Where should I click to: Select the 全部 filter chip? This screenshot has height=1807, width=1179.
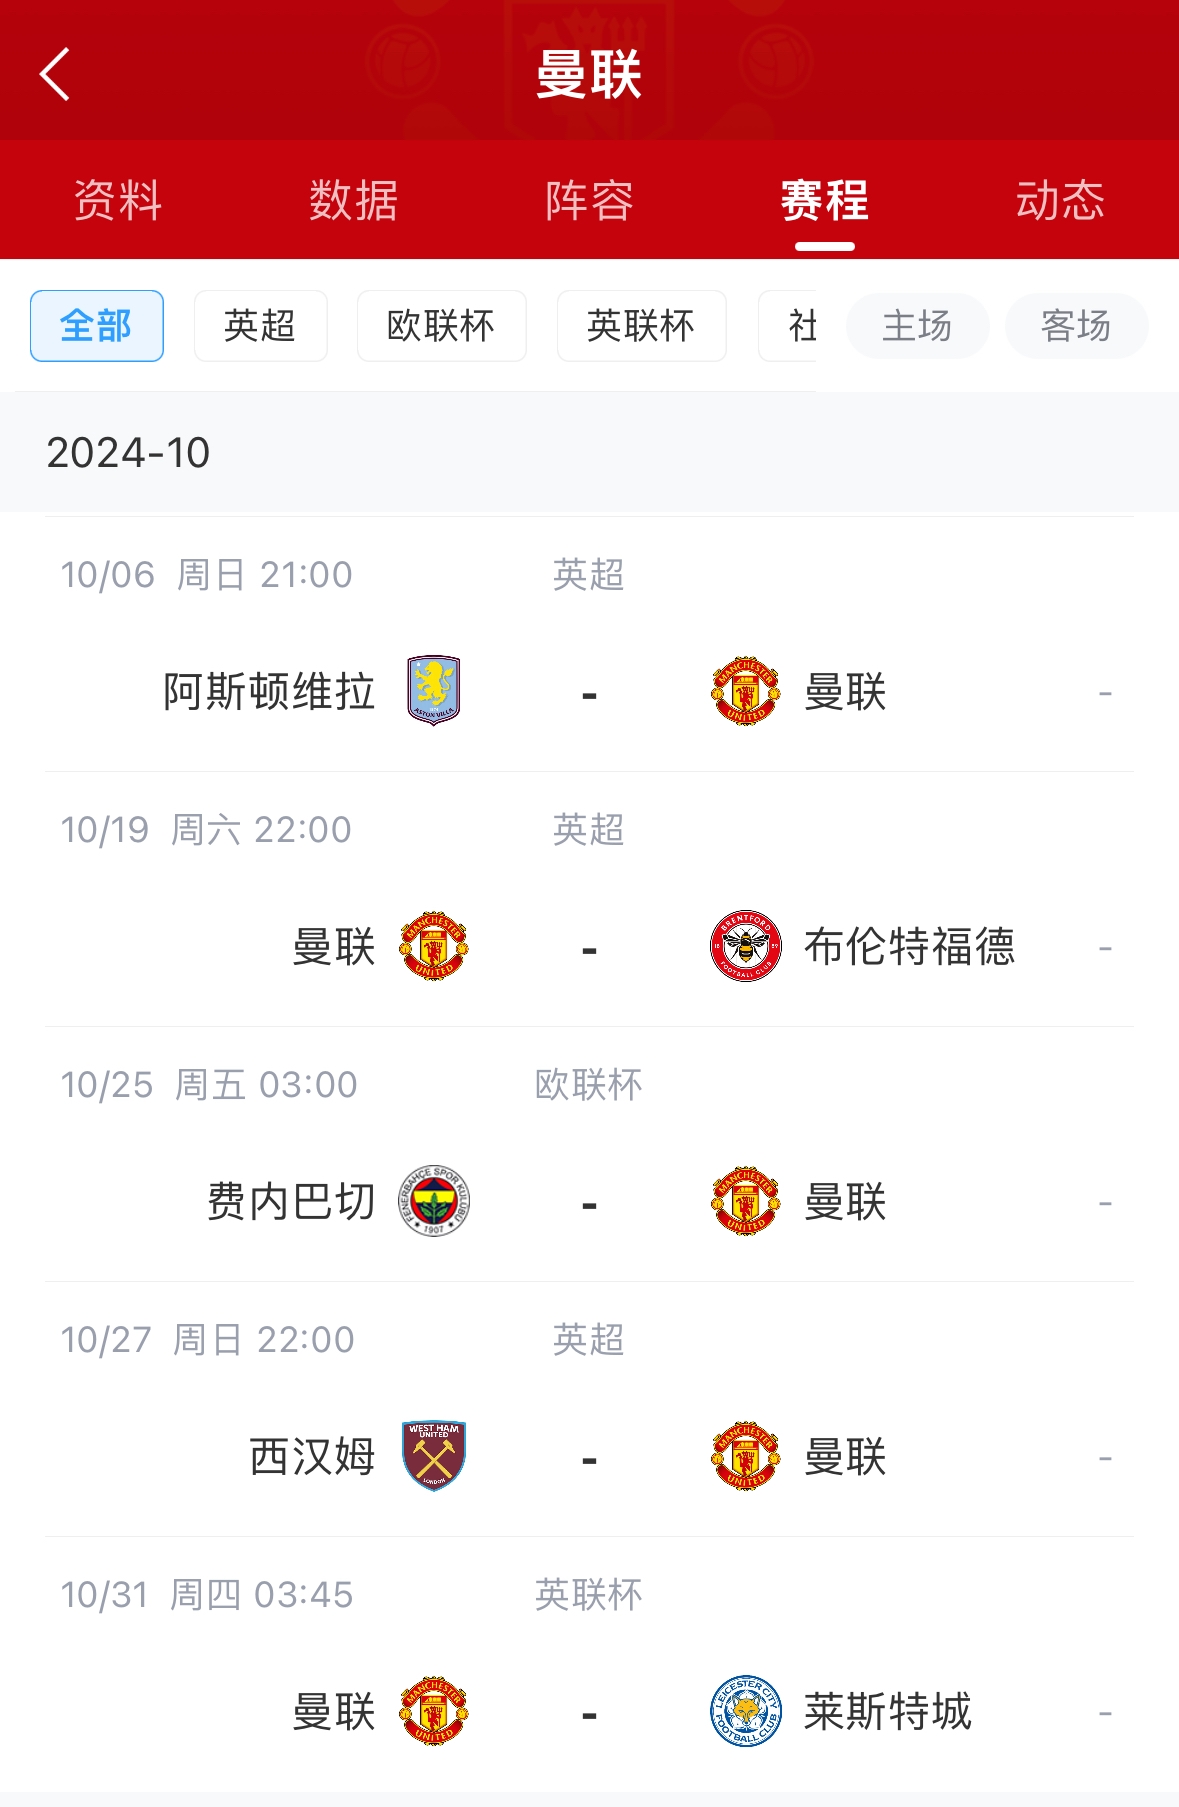[97, 326]
